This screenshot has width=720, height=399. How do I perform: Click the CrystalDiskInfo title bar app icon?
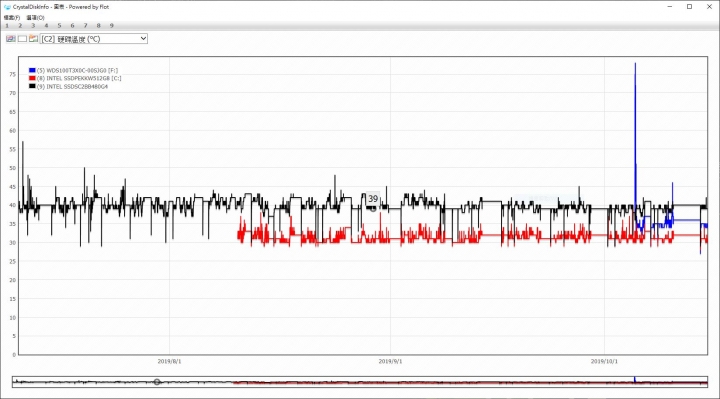click(7, 7)
